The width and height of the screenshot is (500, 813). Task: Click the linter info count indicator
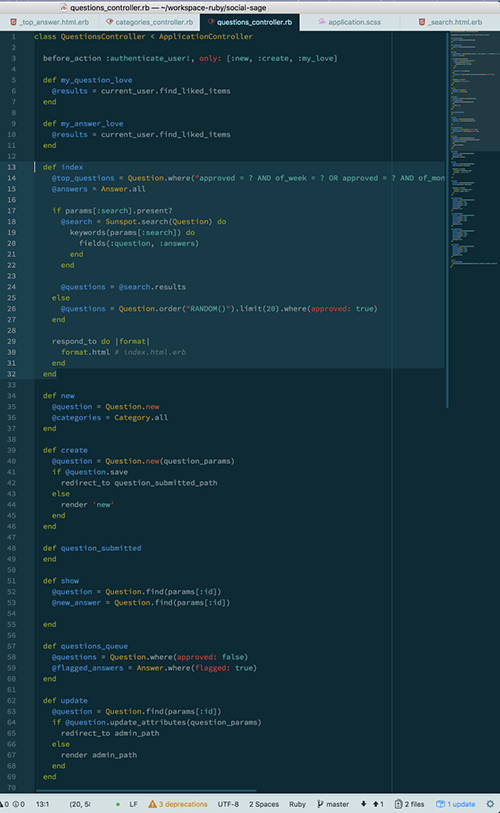point(19,804)
